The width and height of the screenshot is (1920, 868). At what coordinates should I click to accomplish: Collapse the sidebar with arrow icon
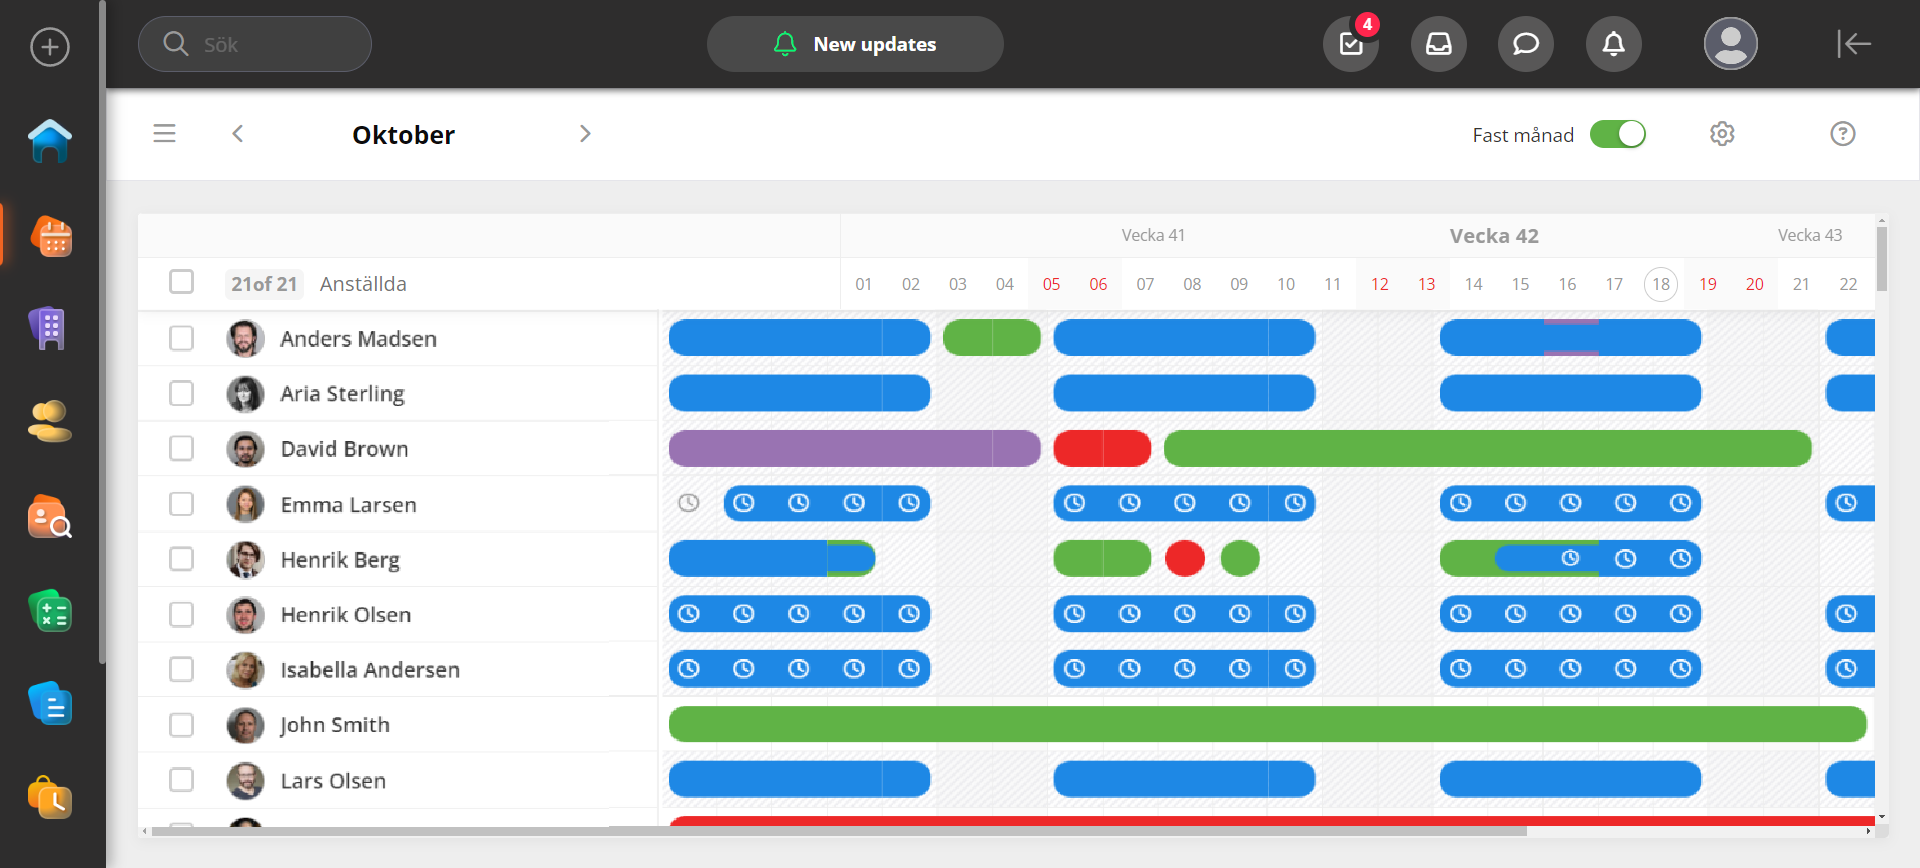point(1853,44)
